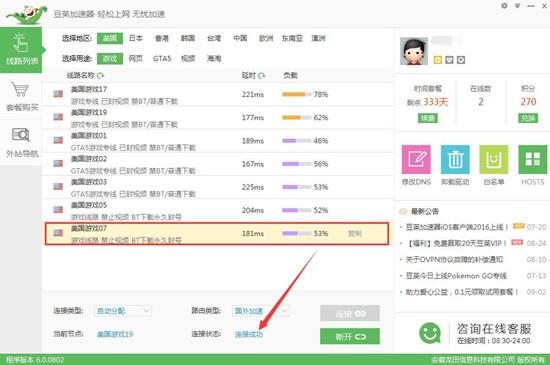Click the 46% load bar of 美国游戏01

click(297, 141)
